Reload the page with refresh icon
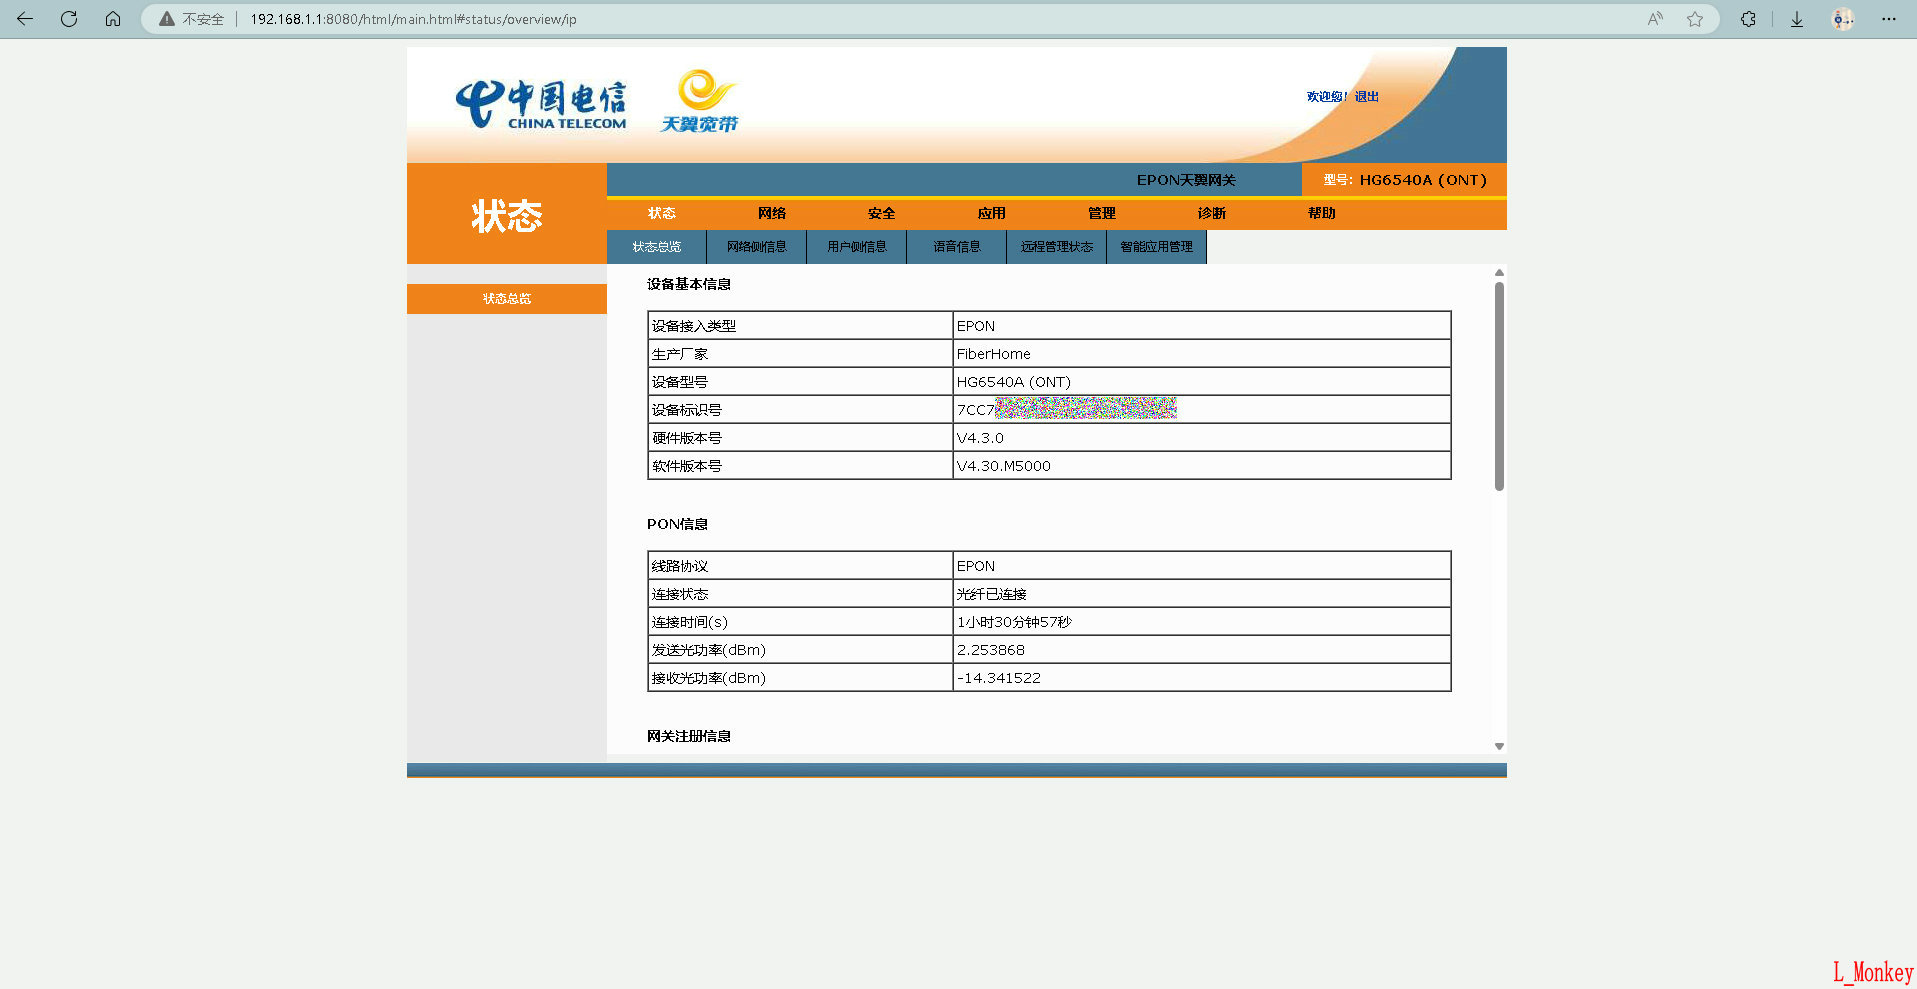The height and width of the screenshot is (989, 1917). pos(69,19)
